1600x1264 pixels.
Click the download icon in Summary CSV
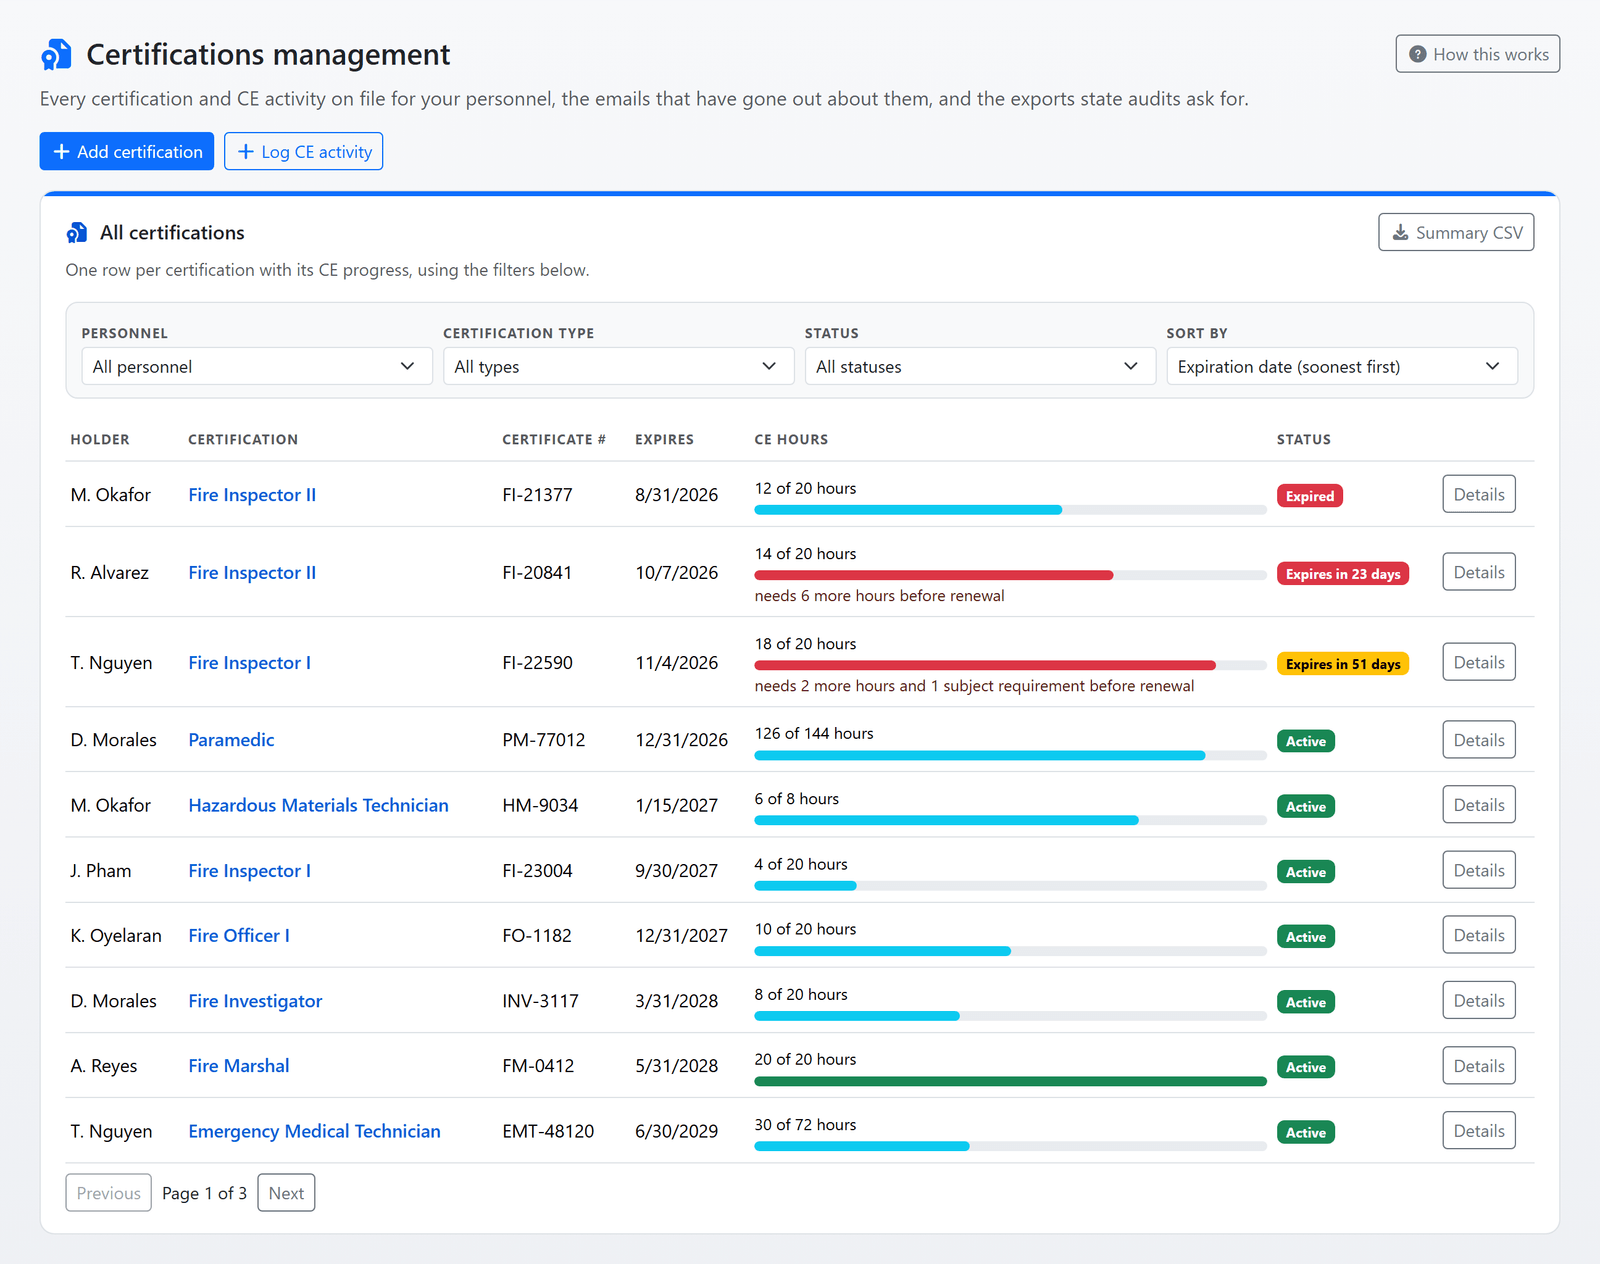(1400, 232)
